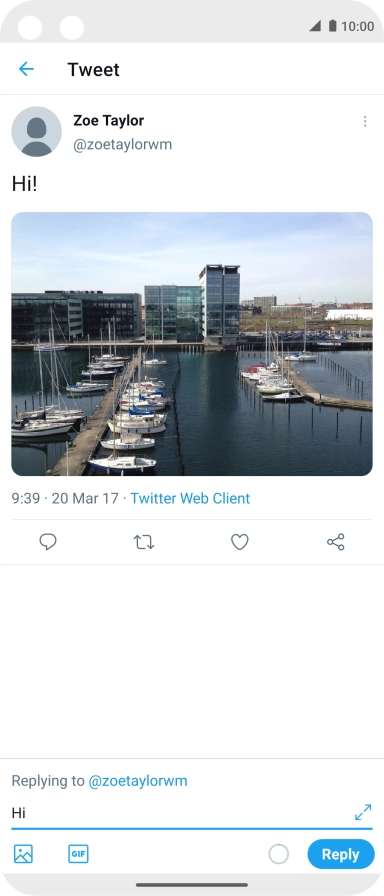This screenshot has height=896, width=384.
Task: Send the reply with Reply button
Action: pos(341,854)
